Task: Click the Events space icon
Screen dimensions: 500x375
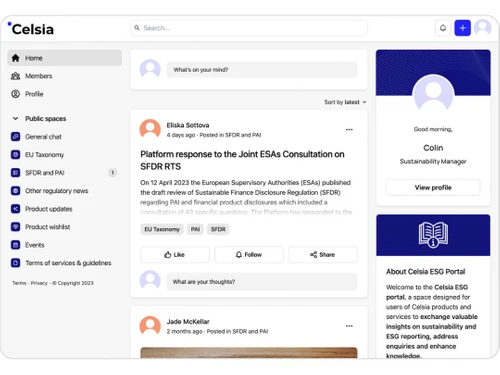Action: pos(15,245)
